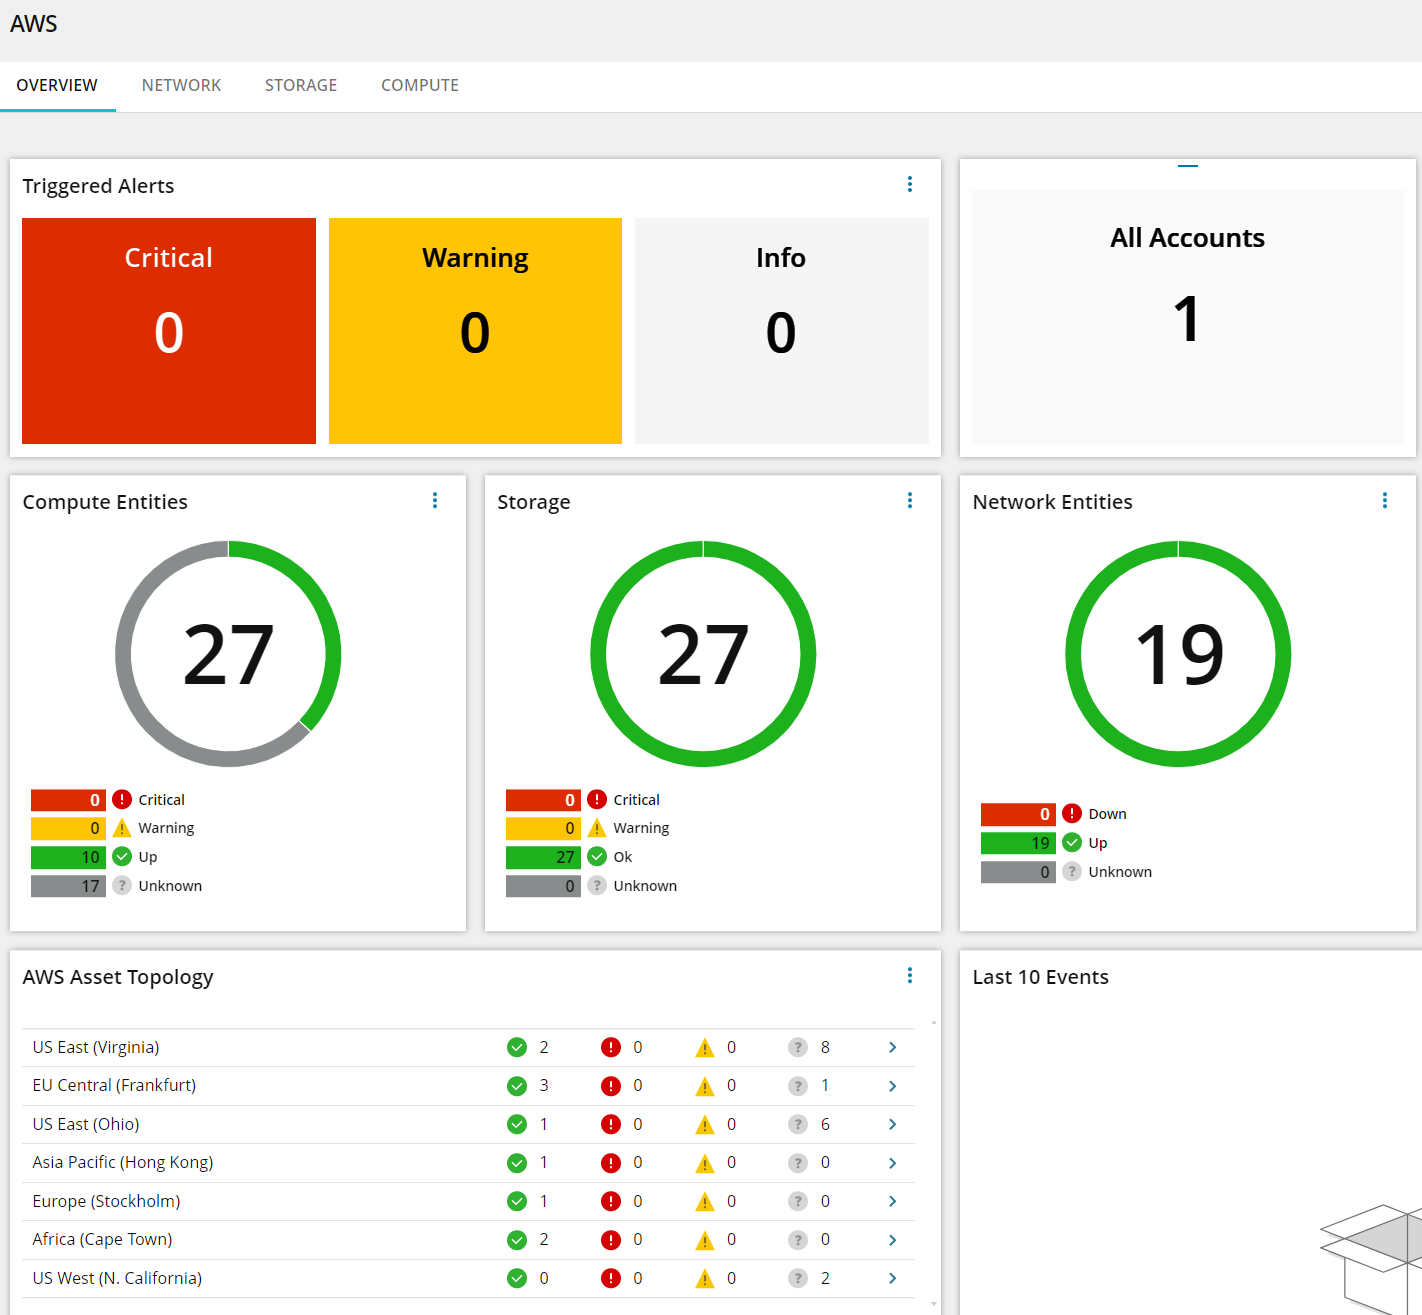Click the Storage Ok checkmark icon
This screenshot has width=1422, height=1315.
[597, 856]
